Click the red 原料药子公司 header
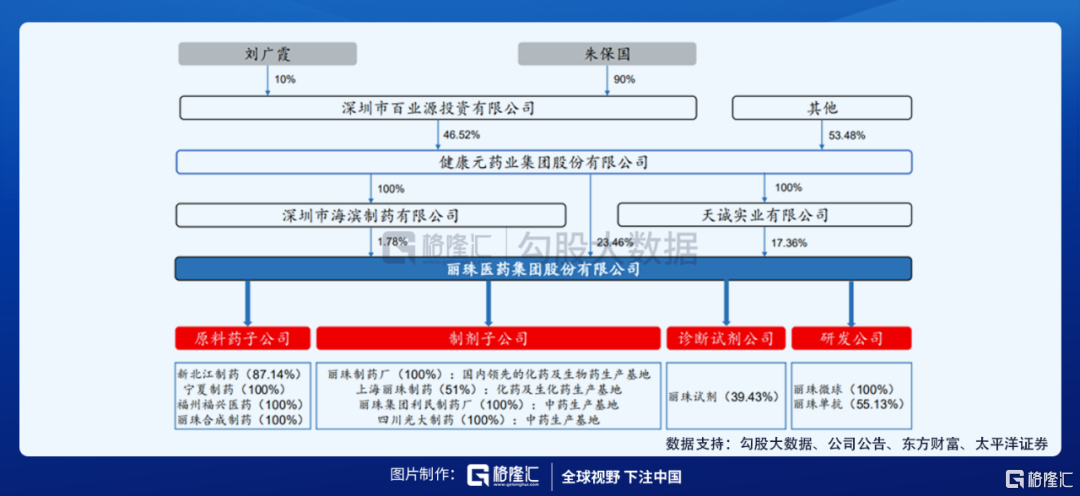This screenshot has width=1080, height=496. [242, 338]
